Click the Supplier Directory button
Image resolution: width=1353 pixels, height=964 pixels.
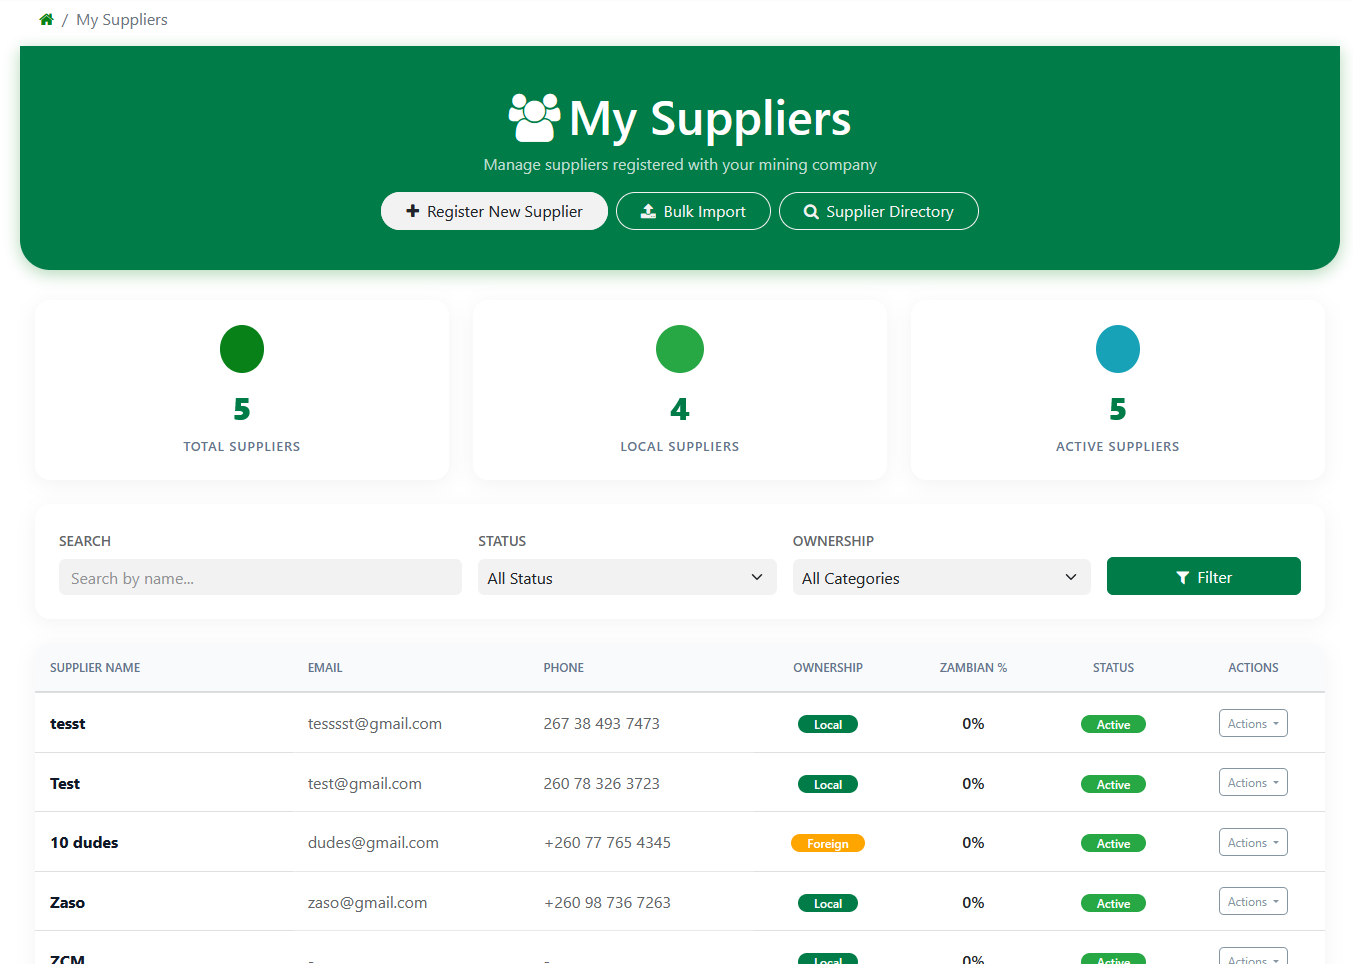pos(878,211)
